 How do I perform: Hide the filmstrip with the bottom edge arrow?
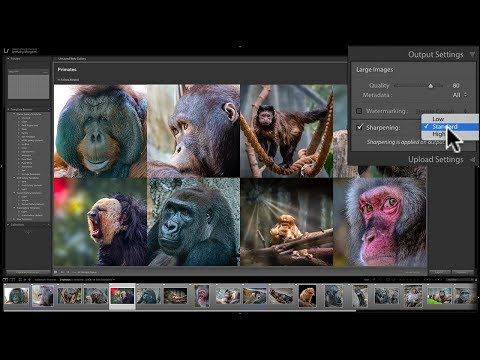tap(240, 314)
